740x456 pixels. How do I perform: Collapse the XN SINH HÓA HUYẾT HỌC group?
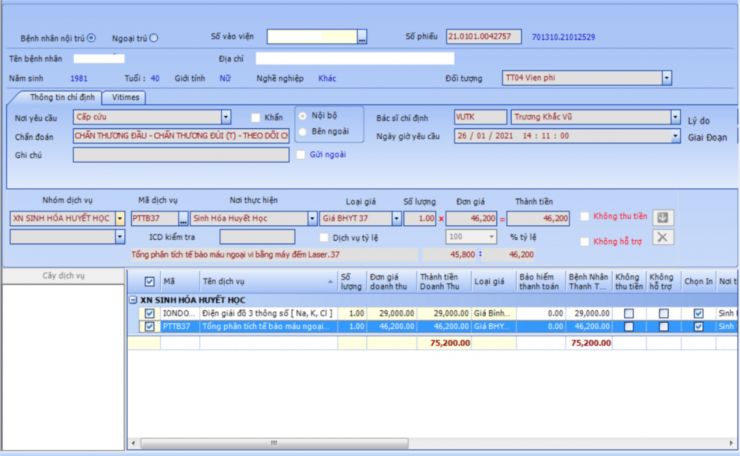click(x=134, y=299)
